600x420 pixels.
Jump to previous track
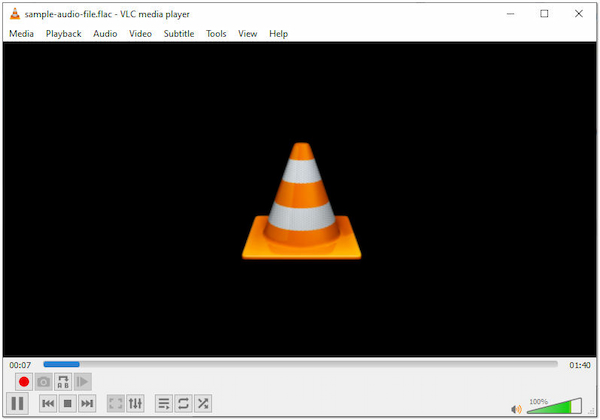coord(48,404)
